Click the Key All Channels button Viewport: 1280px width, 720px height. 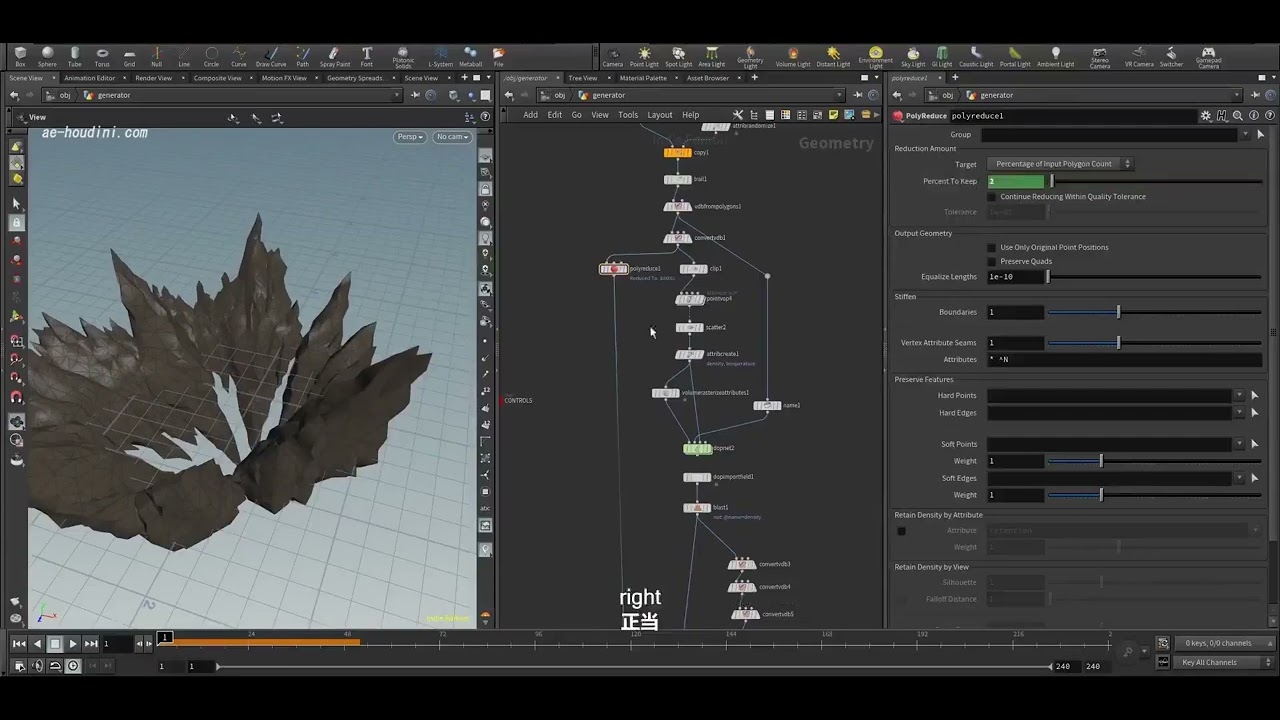pos(1210,662)
